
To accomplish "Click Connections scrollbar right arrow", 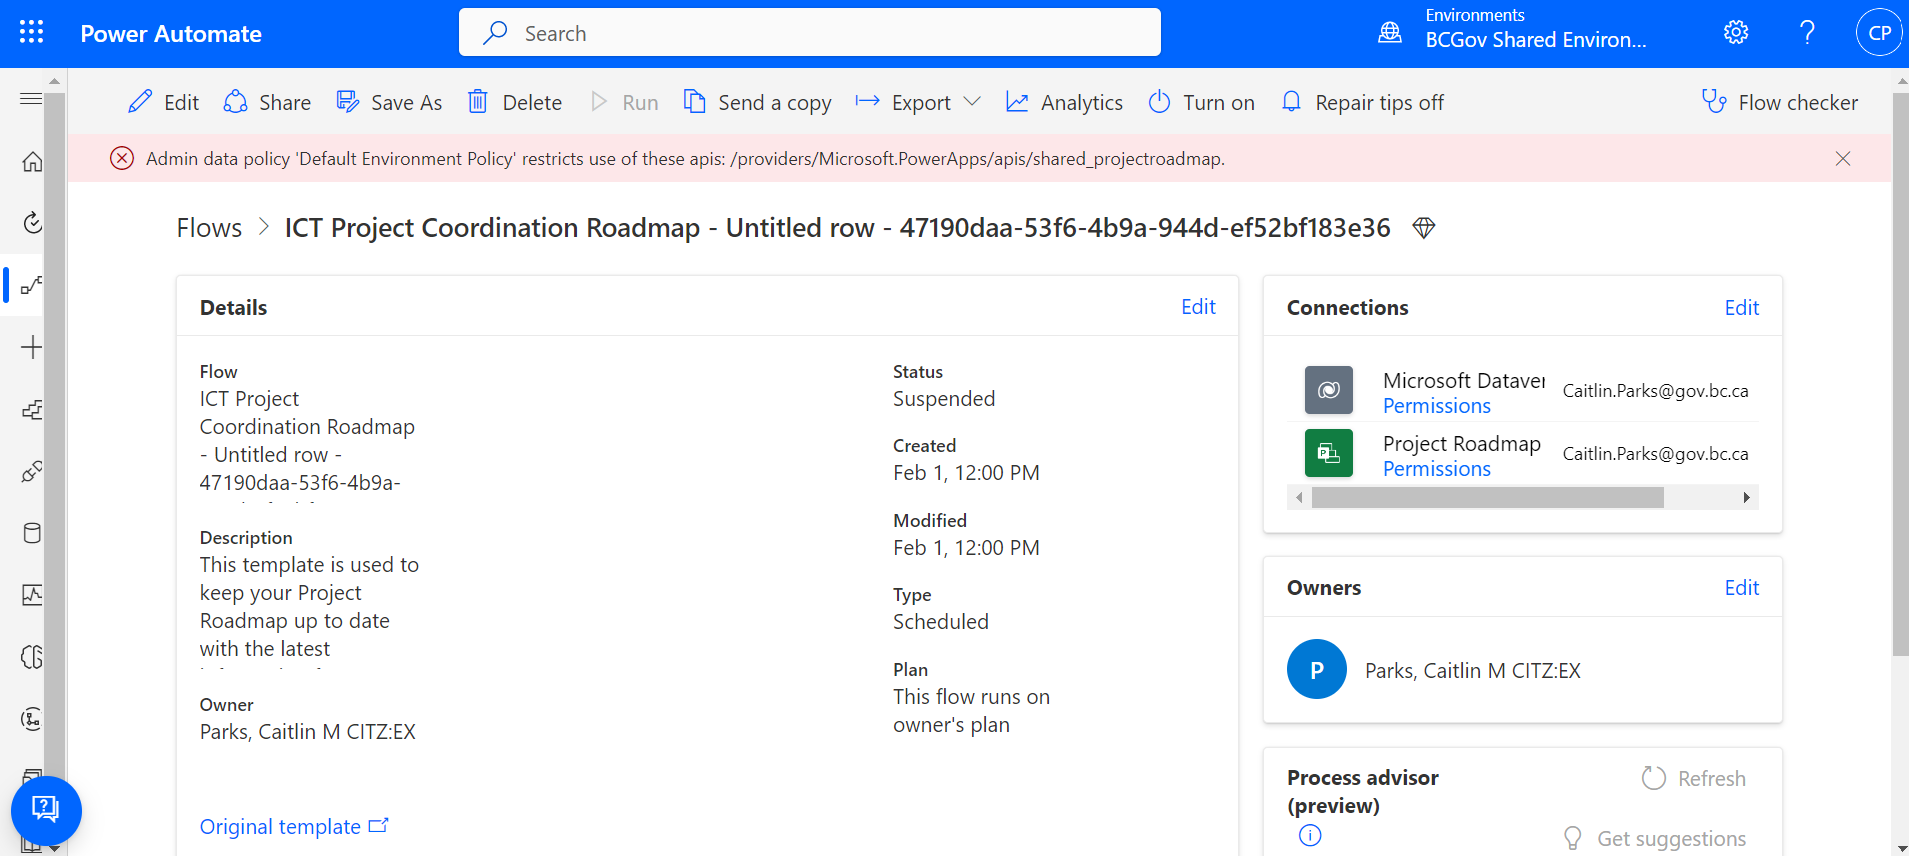I will click(1746, 497).
